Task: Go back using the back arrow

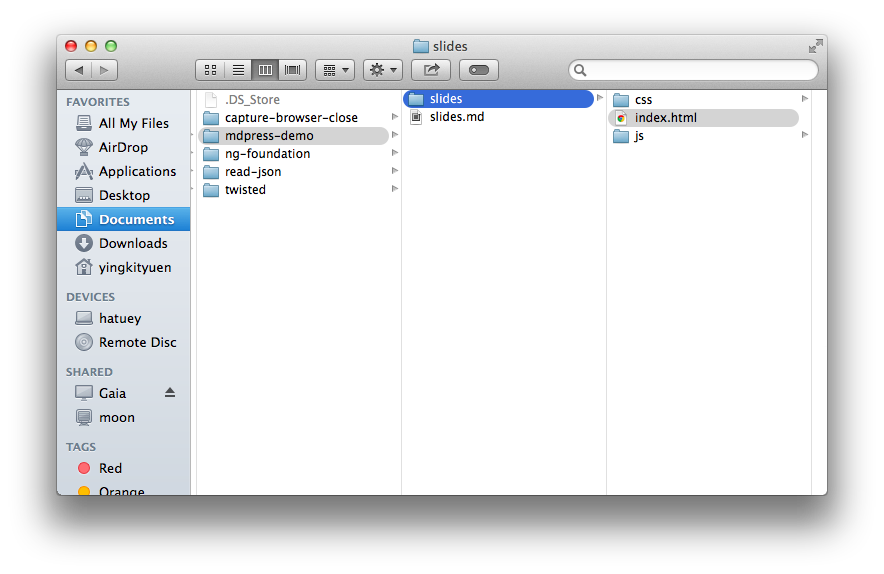Action: coord(78,70)
